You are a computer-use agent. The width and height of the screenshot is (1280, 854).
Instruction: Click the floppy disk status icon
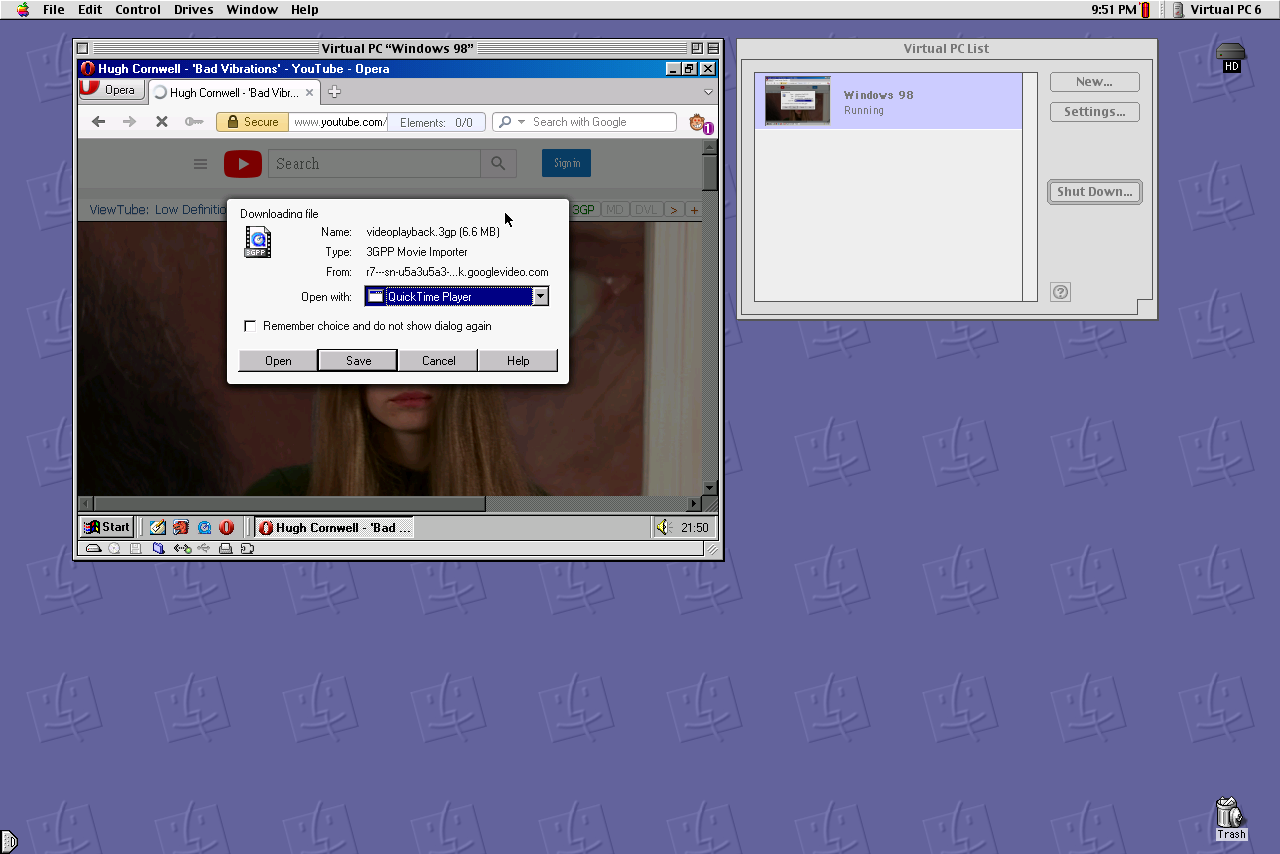pos(135,548)
